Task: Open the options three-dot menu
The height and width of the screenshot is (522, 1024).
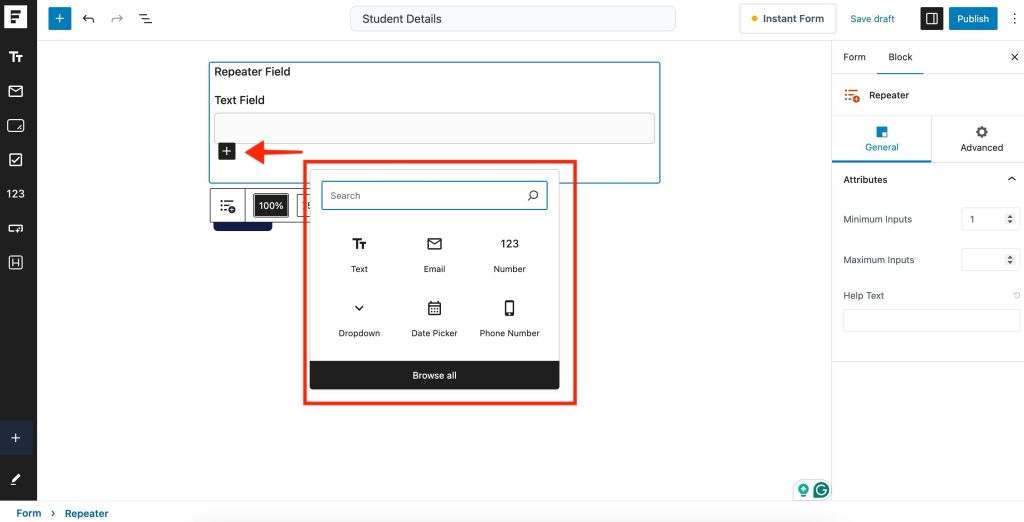Action: [1014, 19]
